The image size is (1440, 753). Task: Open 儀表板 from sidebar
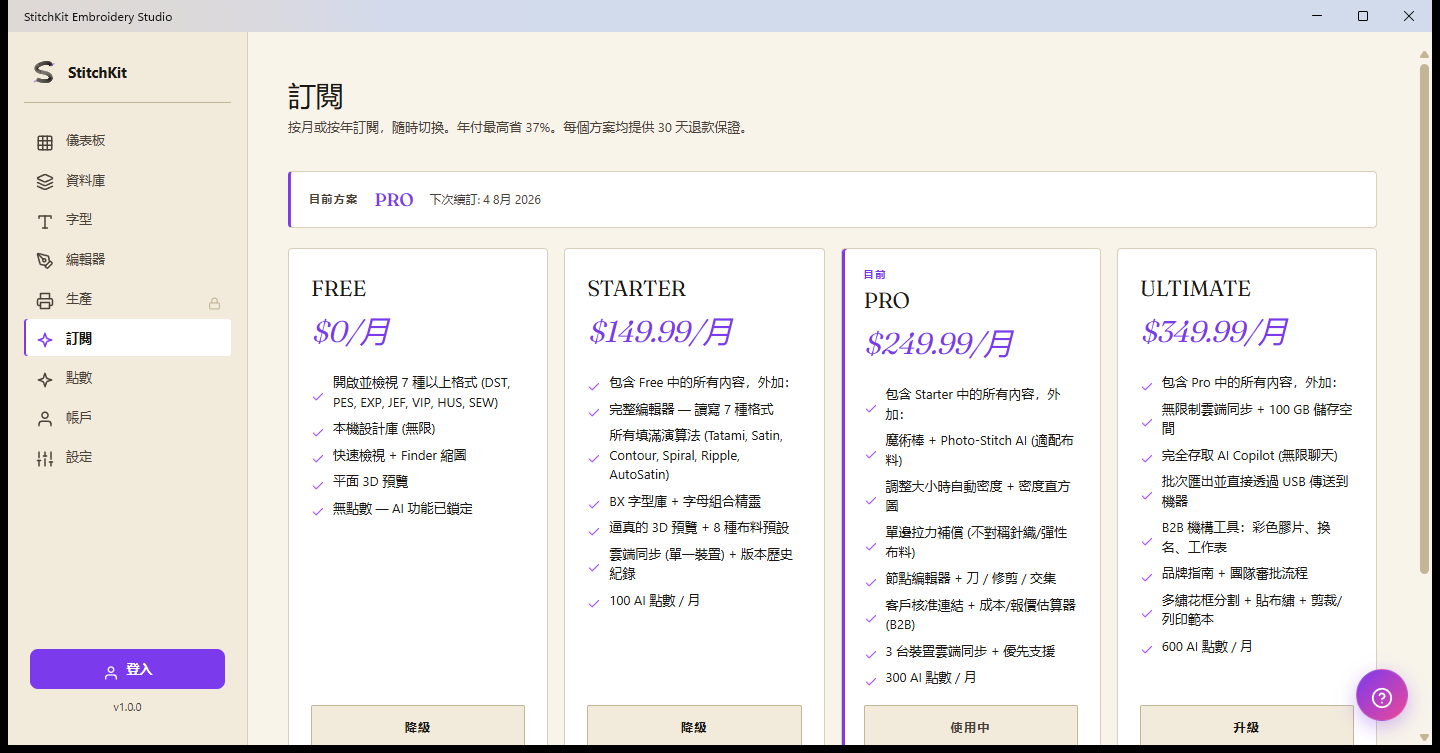pyautogui.click(x=128, y=141)
